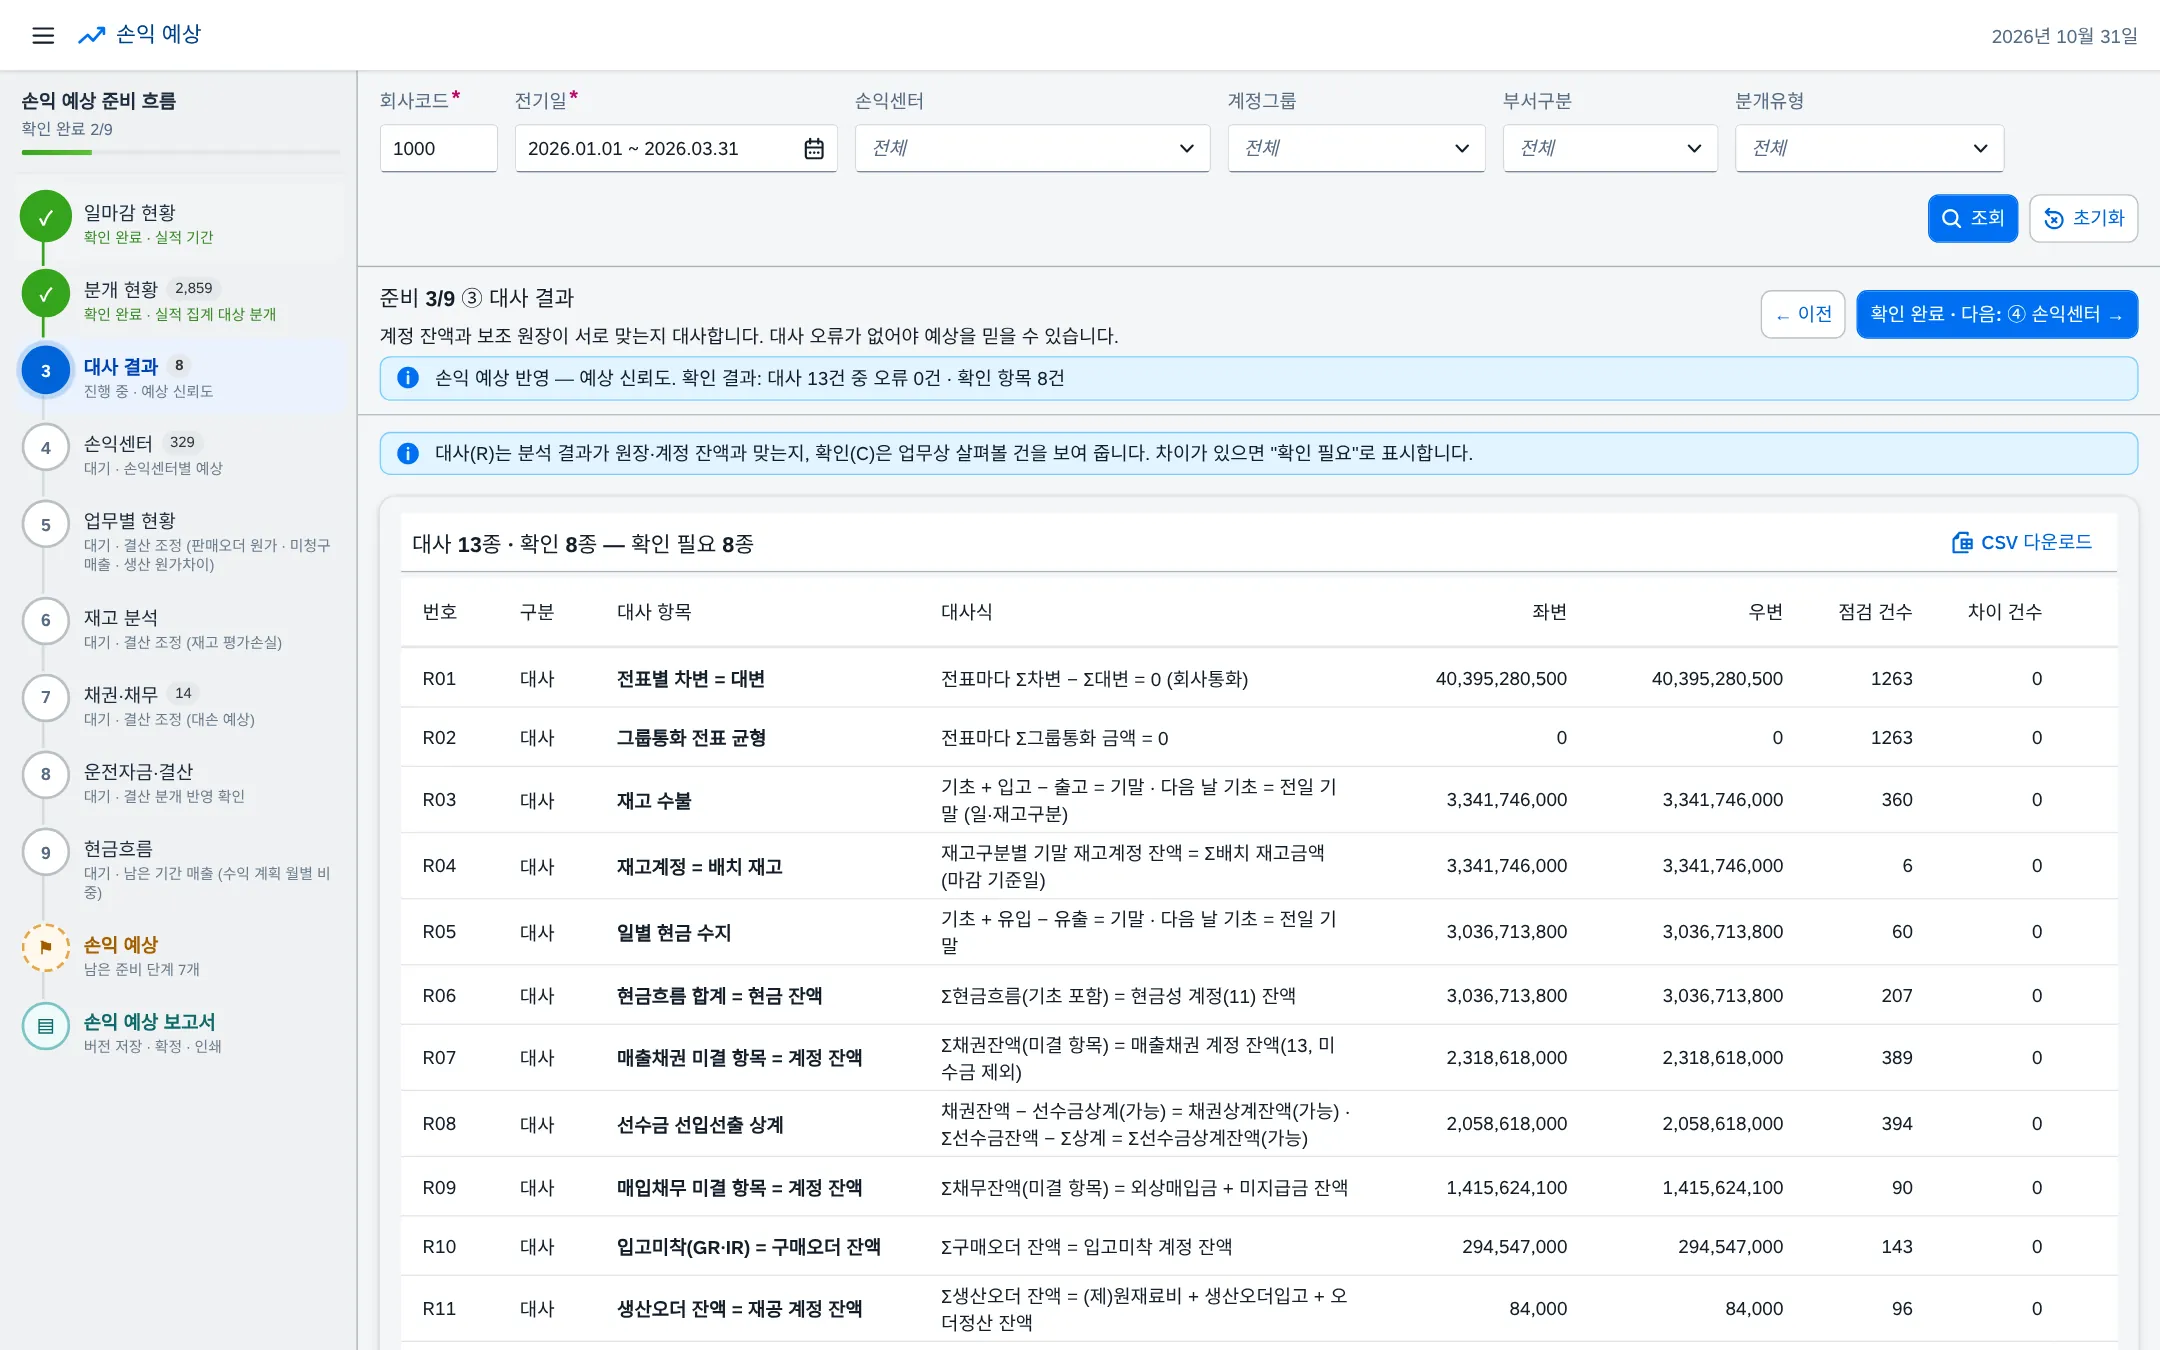
Task: Select row R07 매출채권 미결 항목 = 계정 잔액
Action: click(1259, 1058)
